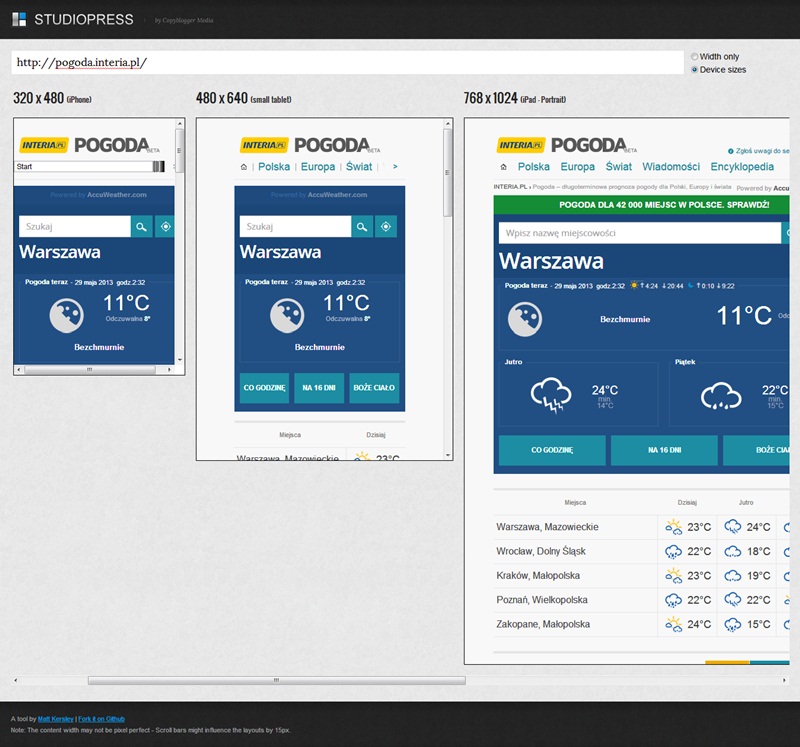Click Zakopane, Małopolska row
This screenshot has width=800, height=747.
click(x=641, y=625)
